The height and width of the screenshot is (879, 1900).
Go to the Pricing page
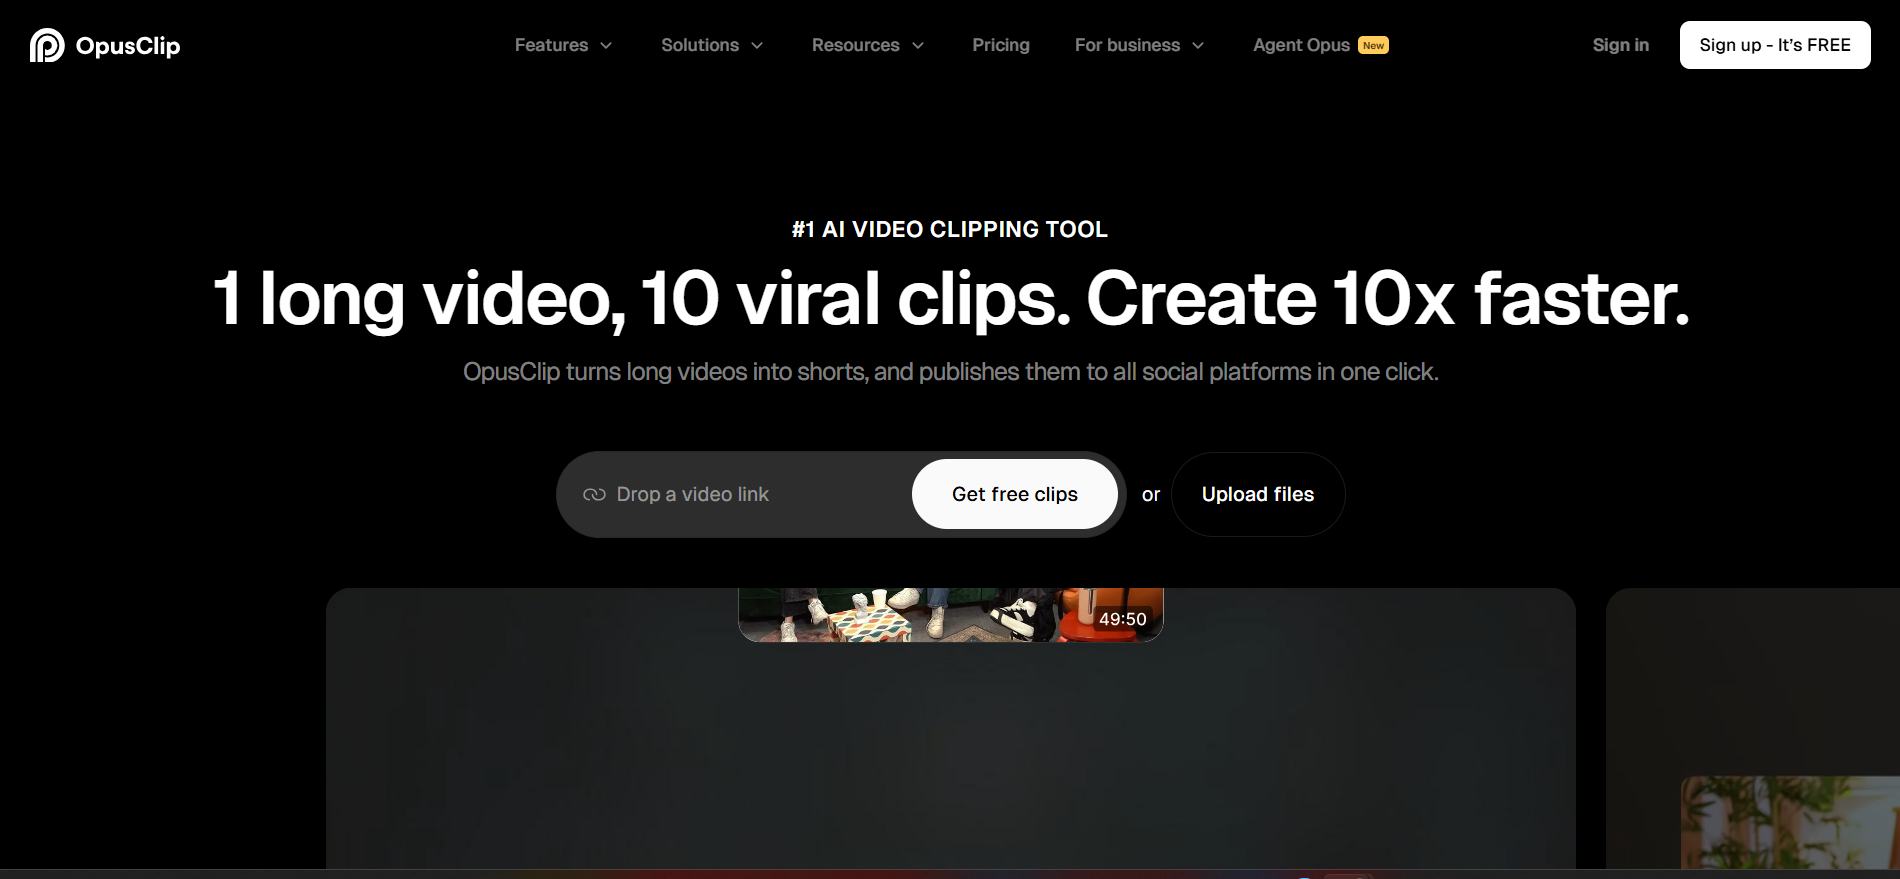coord(1001,45)
